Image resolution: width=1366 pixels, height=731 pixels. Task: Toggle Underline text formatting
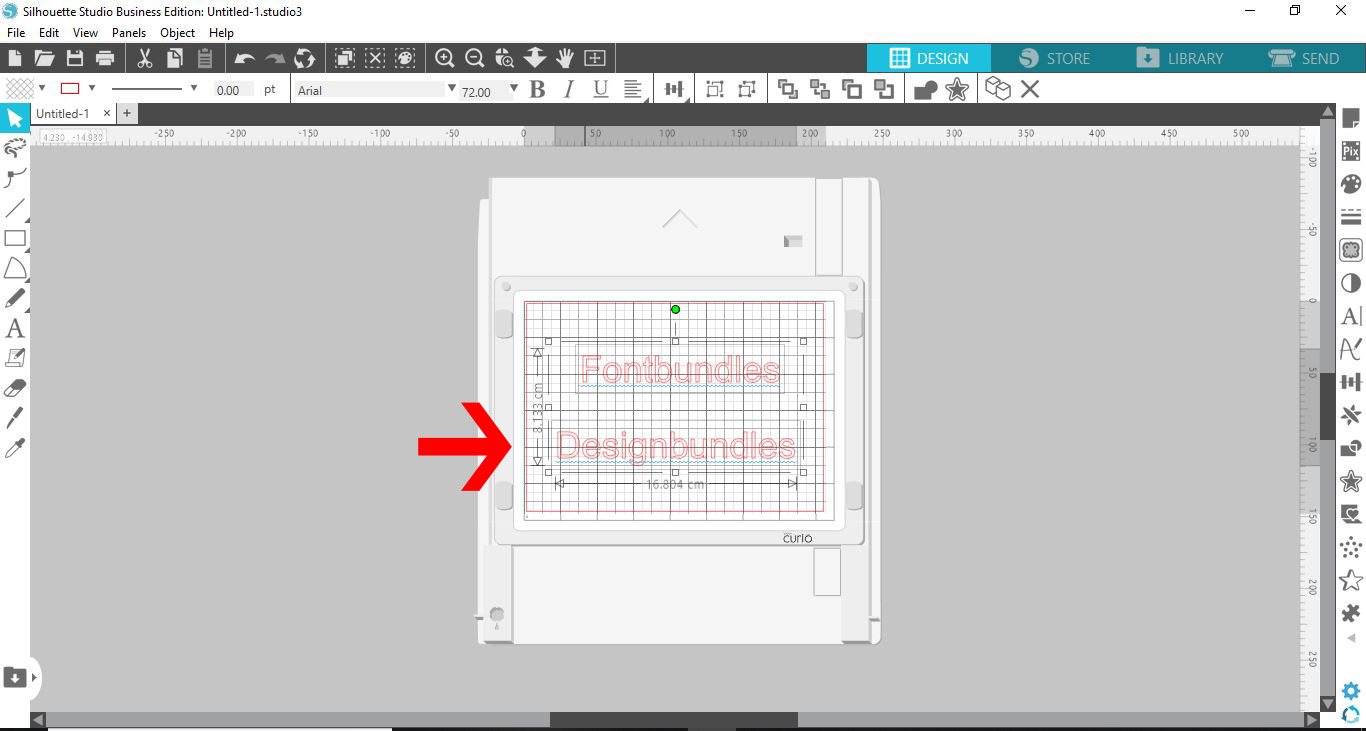click(600, 90)
